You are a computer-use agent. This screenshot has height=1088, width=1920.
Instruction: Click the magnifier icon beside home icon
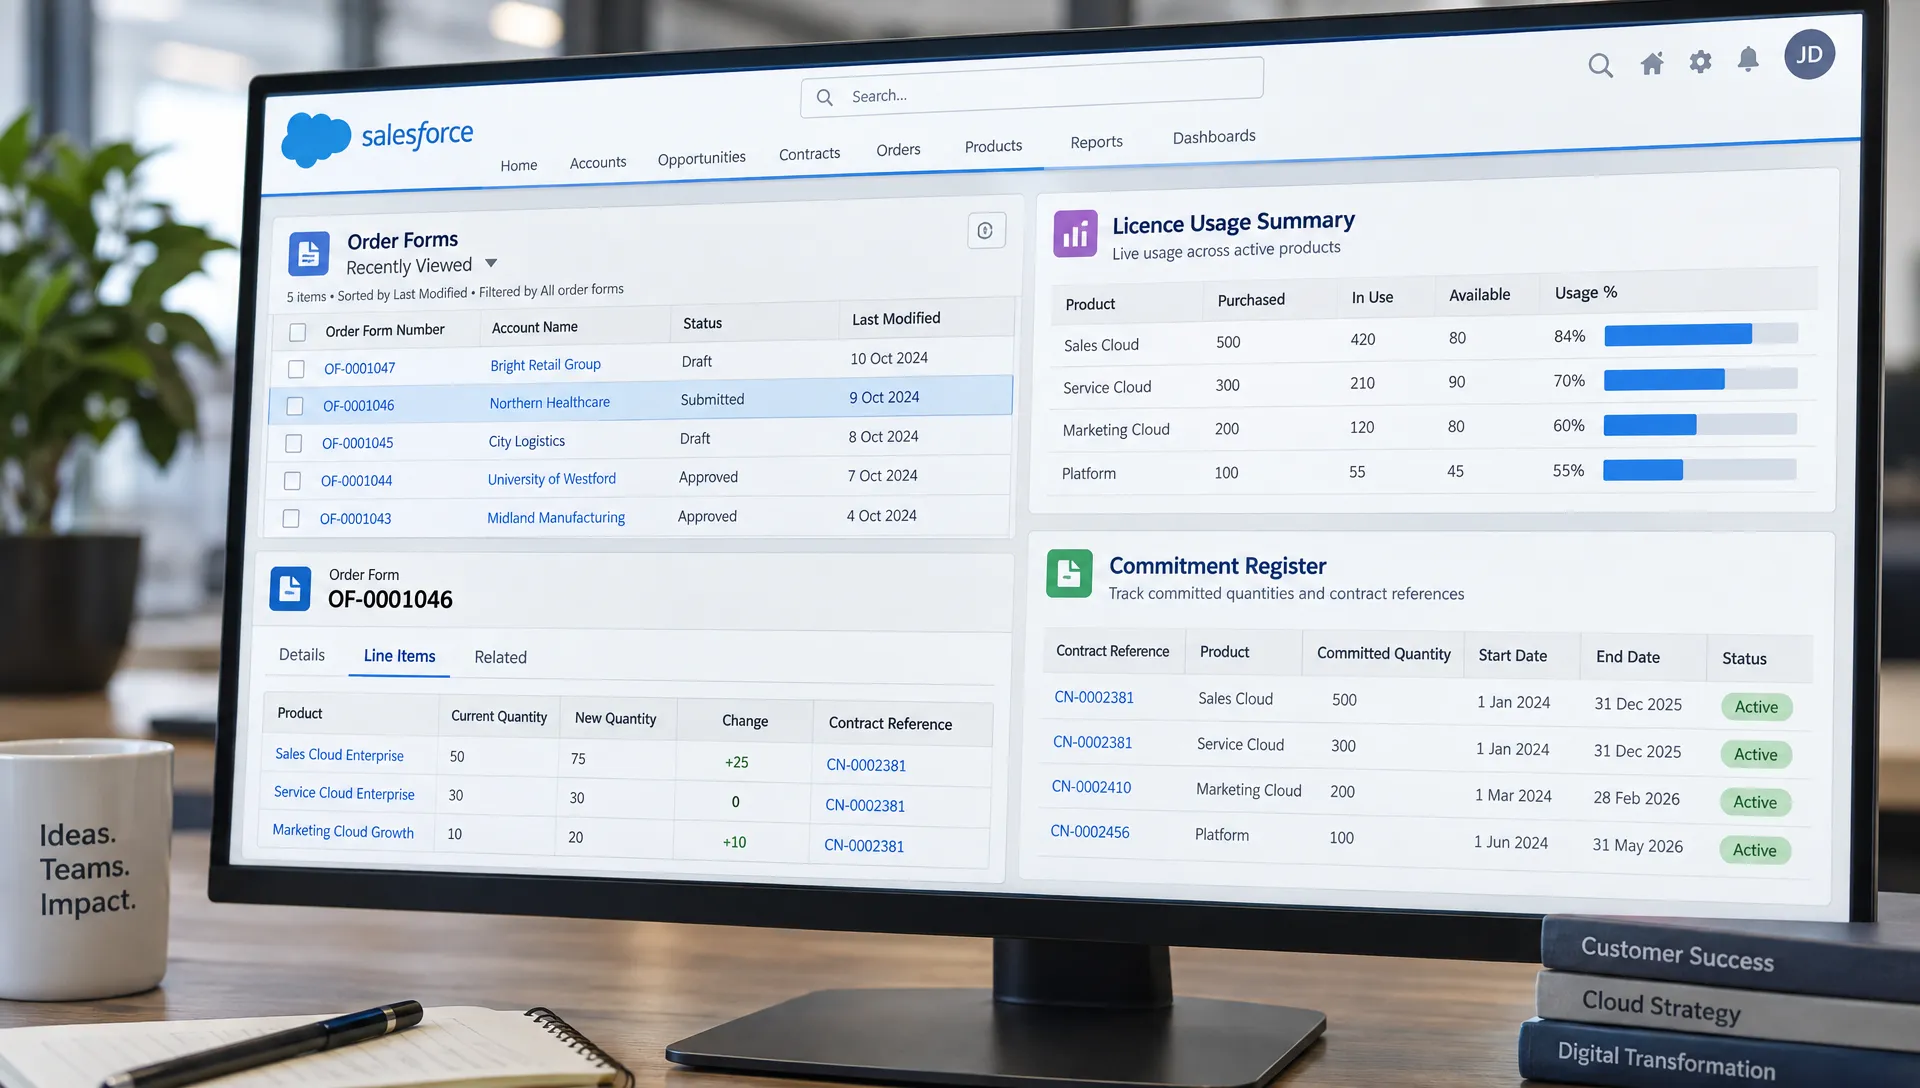click(1601, 66)
